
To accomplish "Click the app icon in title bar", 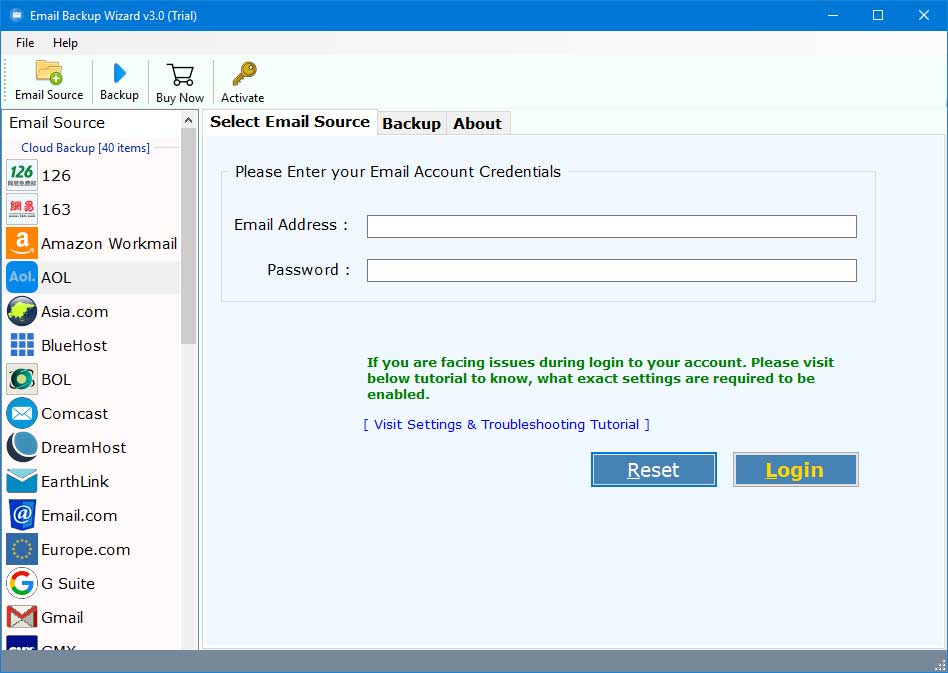I will click(x=17, y=15).
